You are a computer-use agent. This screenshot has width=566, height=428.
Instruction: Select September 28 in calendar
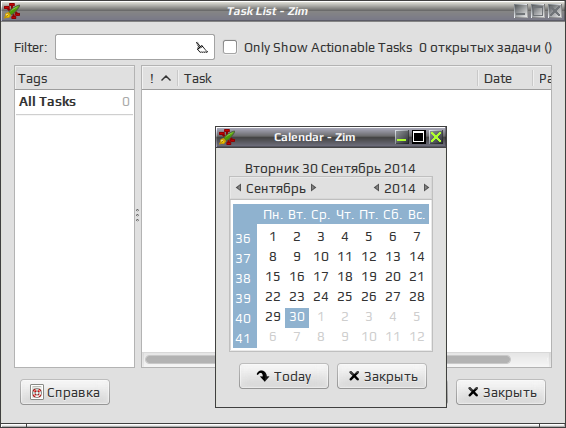pyautogui.click(x=417, y=297)
